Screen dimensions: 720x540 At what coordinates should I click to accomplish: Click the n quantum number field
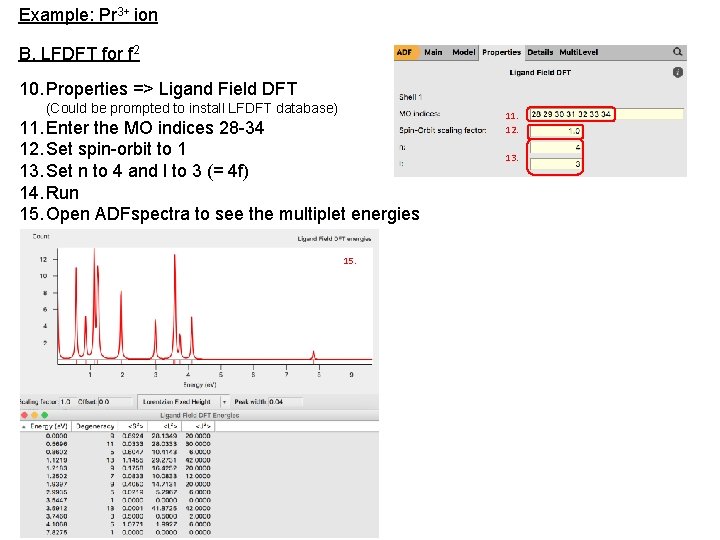tap(556, 147)
